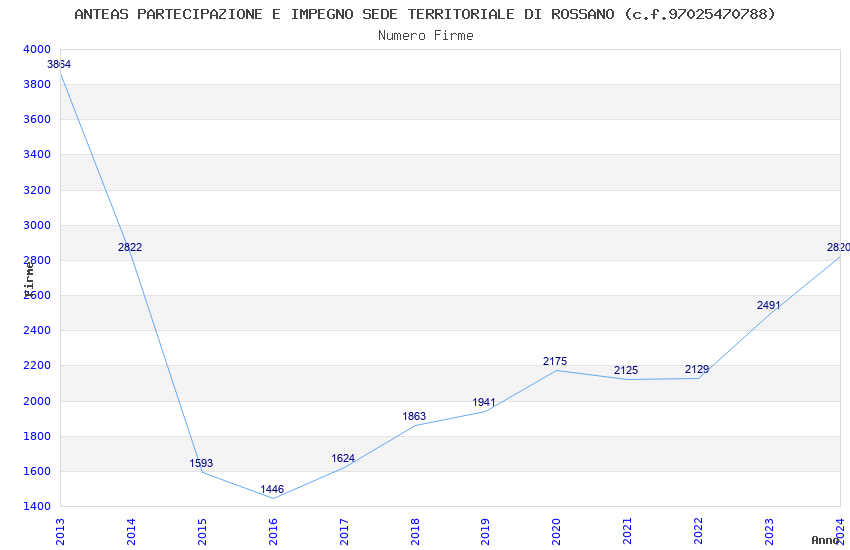This screenshot has width=850, height=550.
Task: Click x-axis year 2017
Action: 344,532
